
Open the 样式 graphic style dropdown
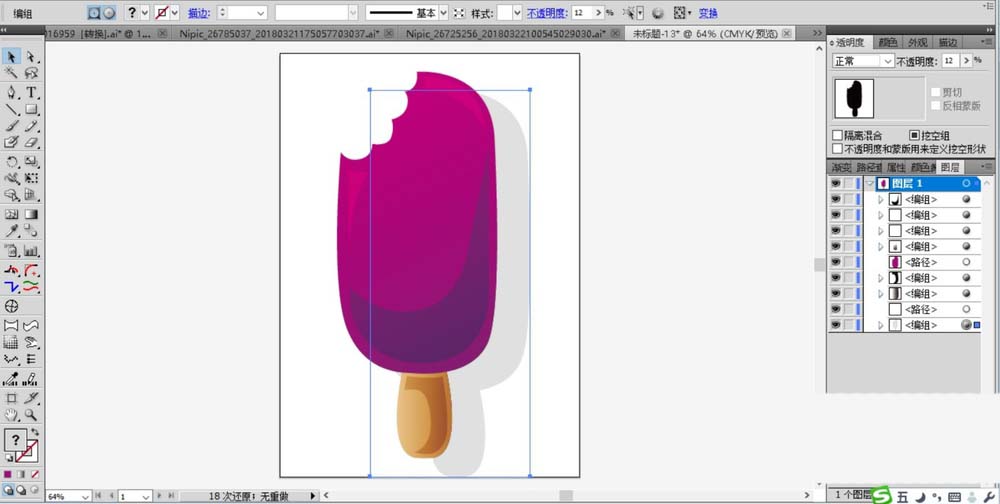[x=517, y=13]
